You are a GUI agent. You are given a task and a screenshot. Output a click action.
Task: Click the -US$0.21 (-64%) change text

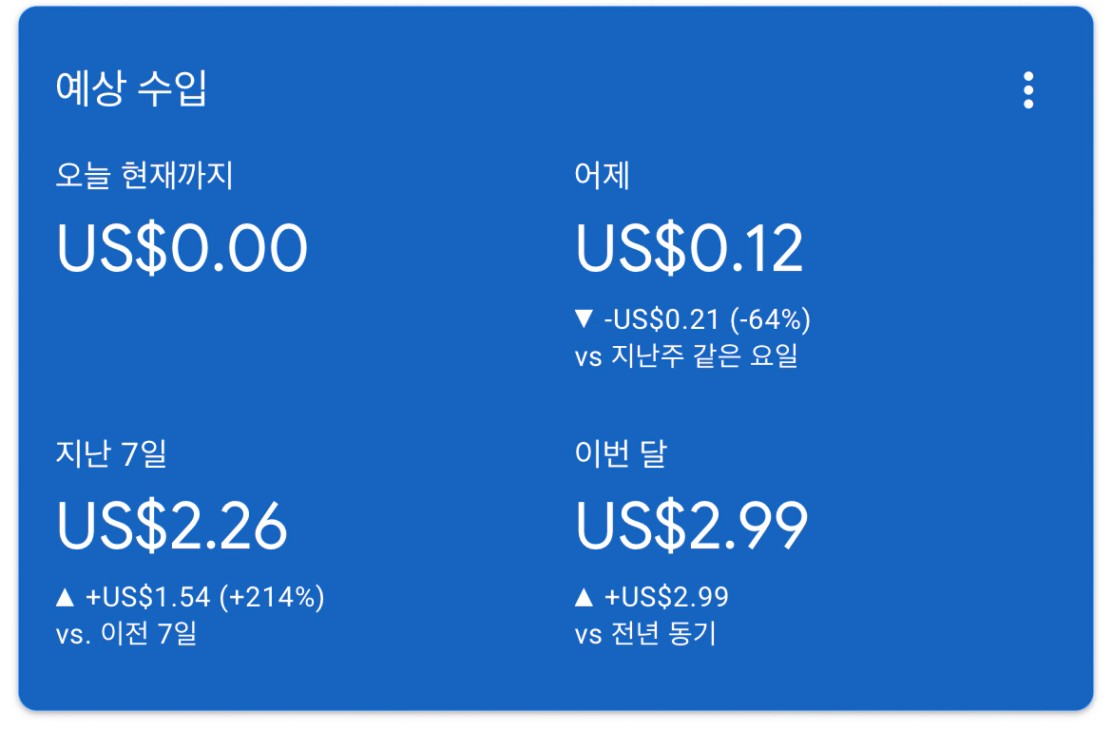pos(707,320)
